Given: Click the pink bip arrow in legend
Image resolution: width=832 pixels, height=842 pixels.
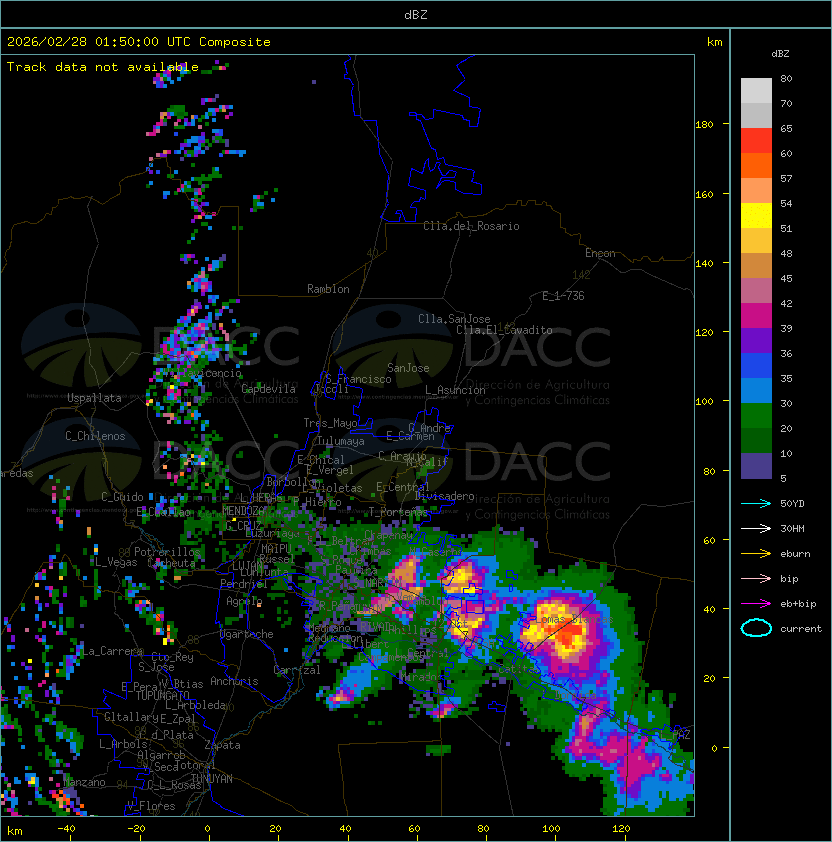Looking at the screenshot, I should 756,579.
